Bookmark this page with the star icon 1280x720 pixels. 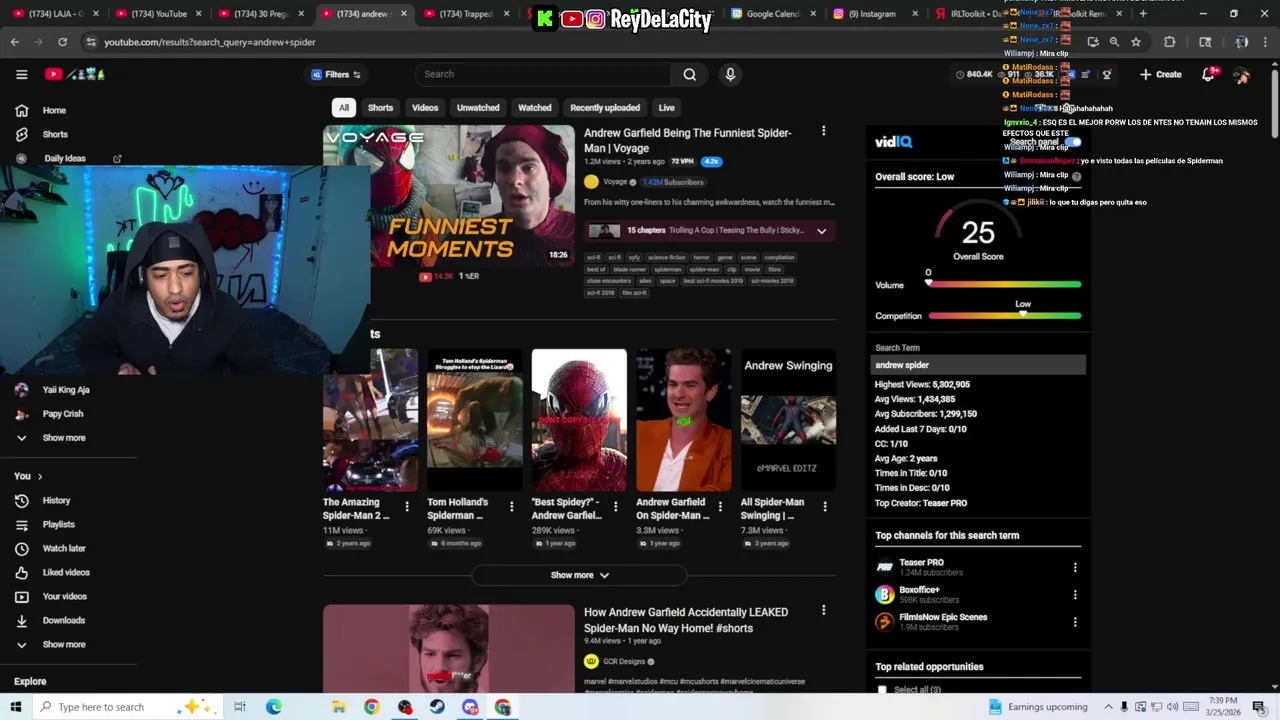[x=1136, y=42]
